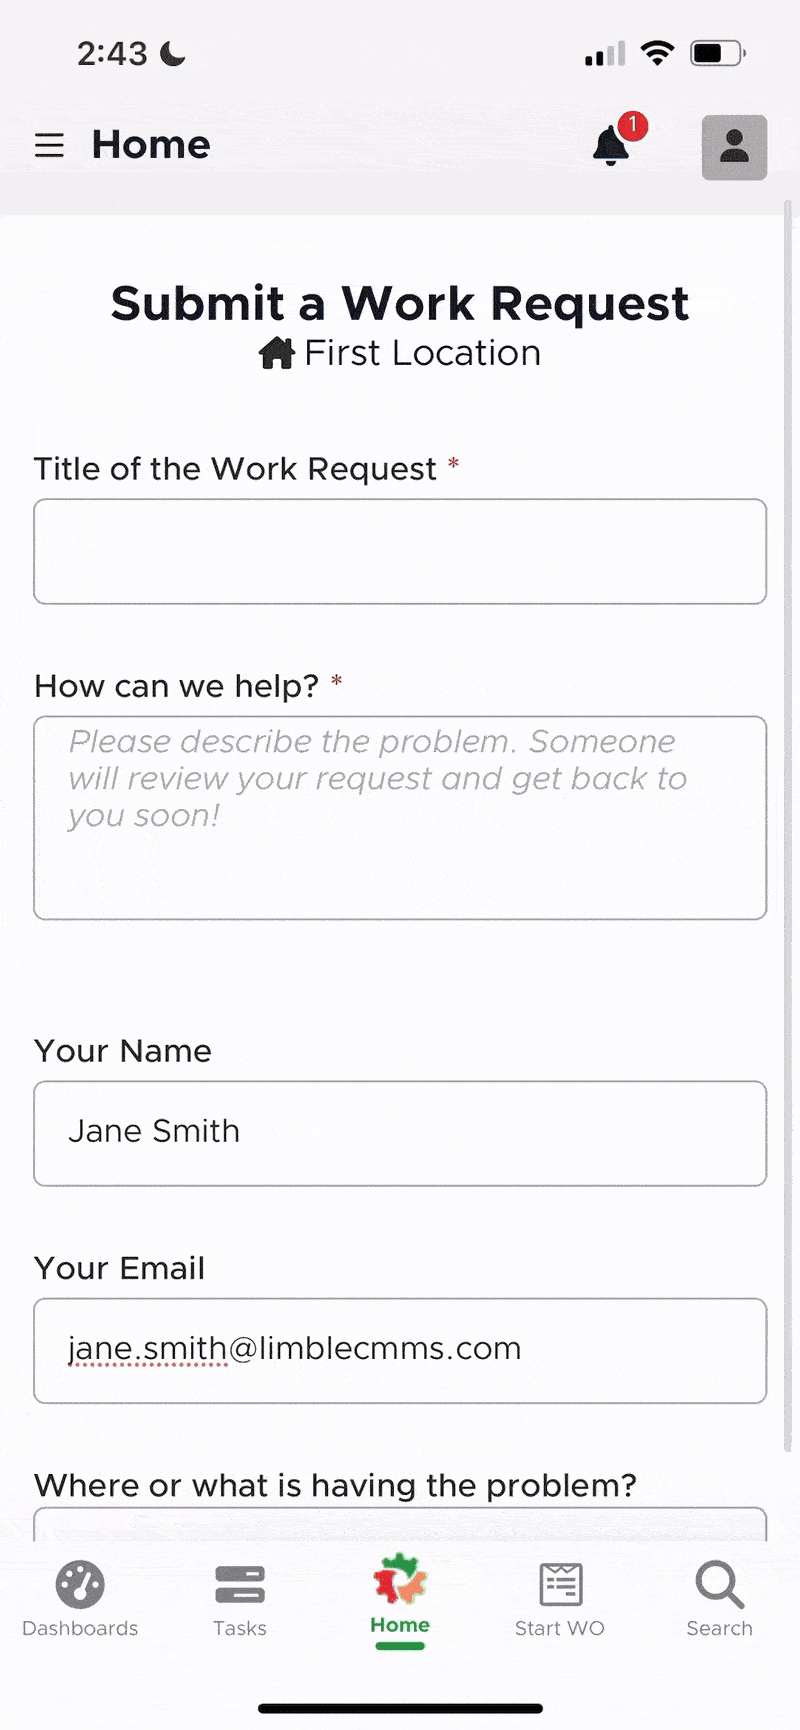Tap the Do Not Disturb moon icon
The height and width of the screenshot is (1730, 800).
(x=173, y=53)
